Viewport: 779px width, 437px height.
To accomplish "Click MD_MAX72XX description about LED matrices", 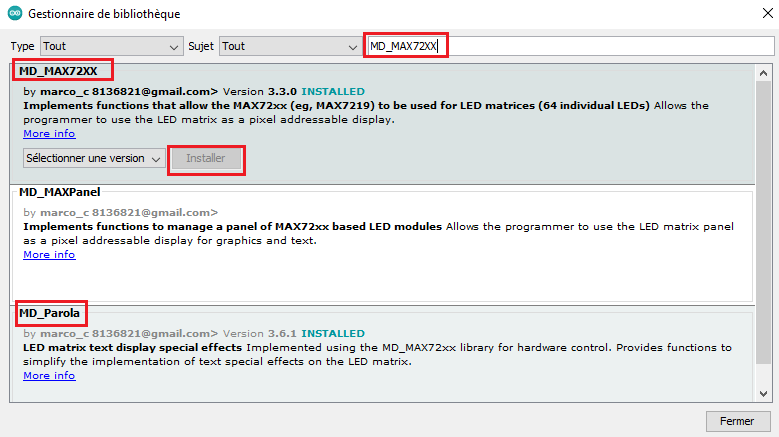I will pyautogui.click(x=366, y=113).
